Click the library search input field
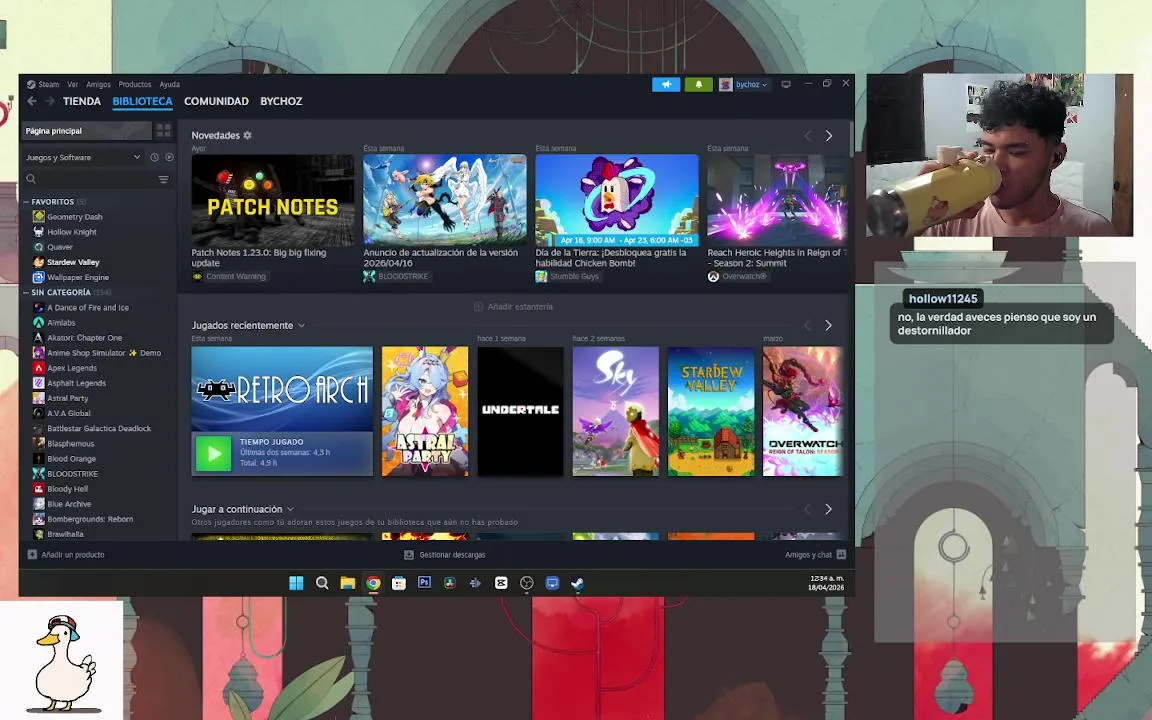This screenshot has width=1152, height=720. (x=96, y=179)
